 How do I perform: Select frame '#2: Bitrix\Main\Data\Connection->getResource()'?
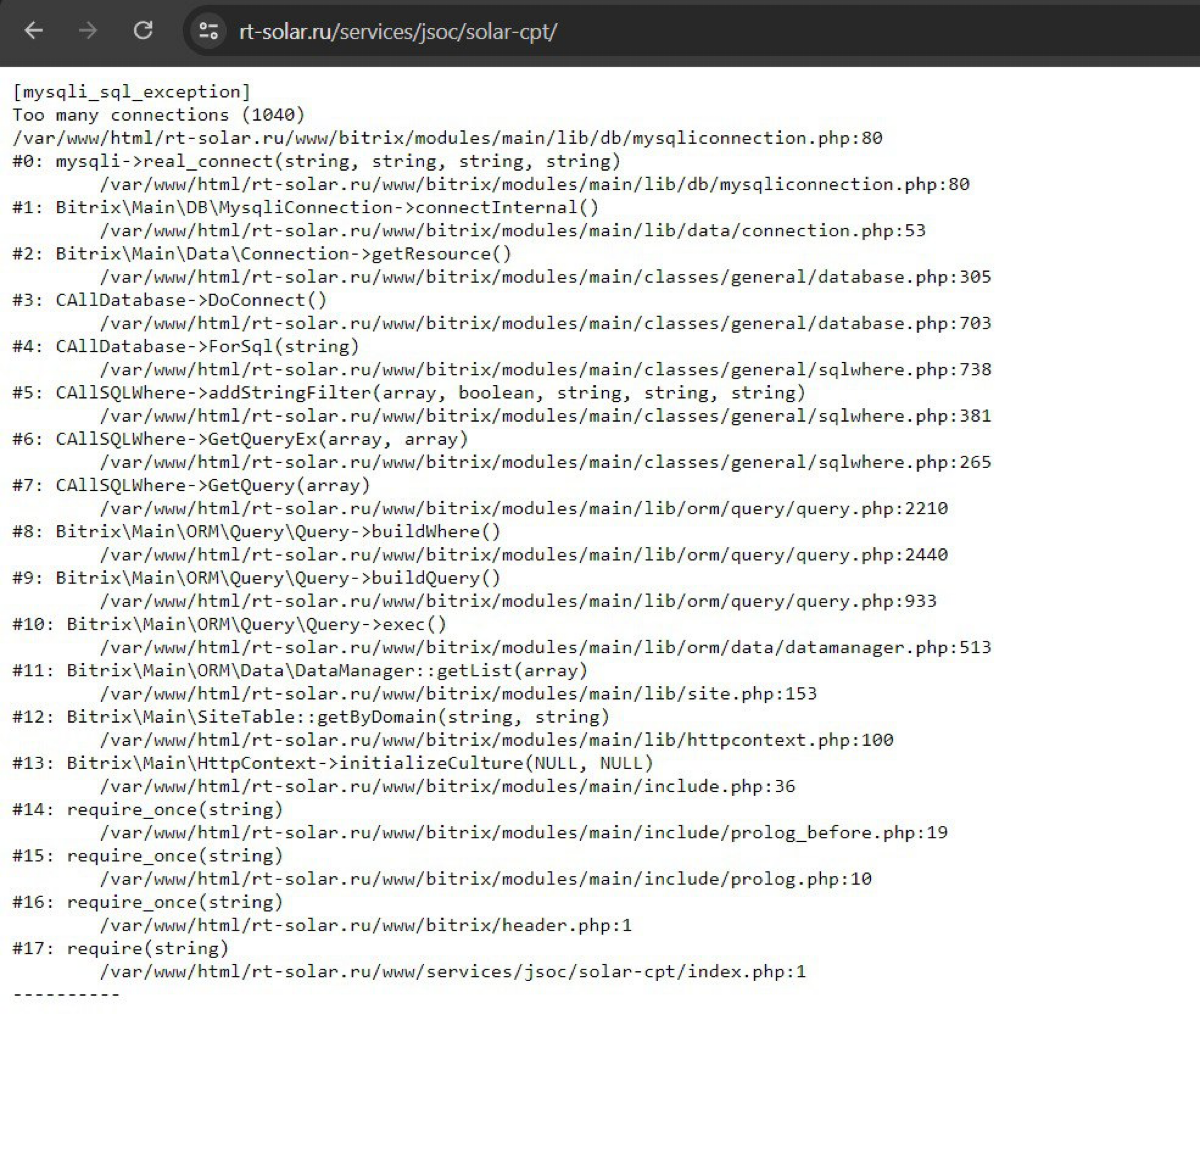(262, 254)
